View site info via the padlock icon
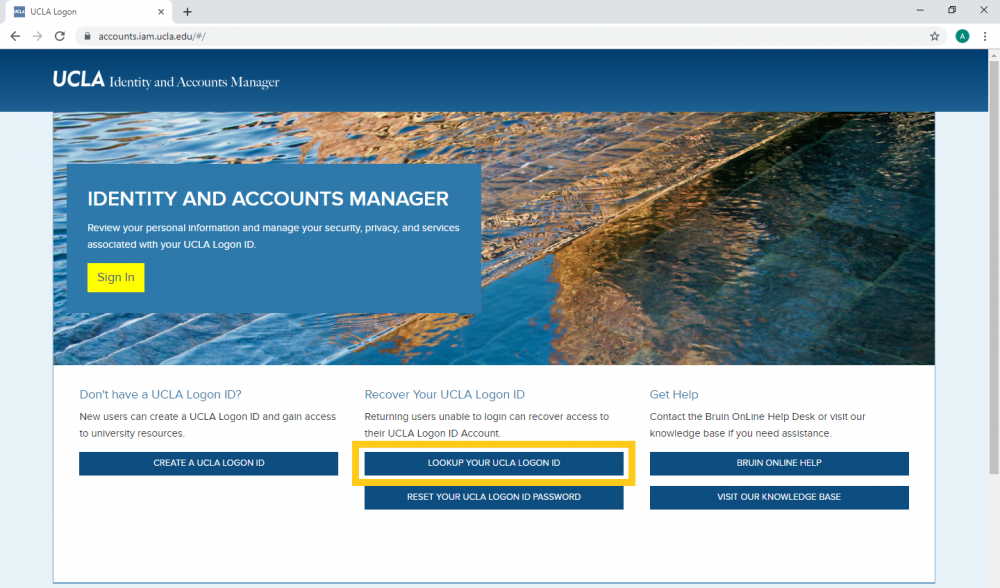The height and width of the screenshot is (588, 1000). point(88,36)
